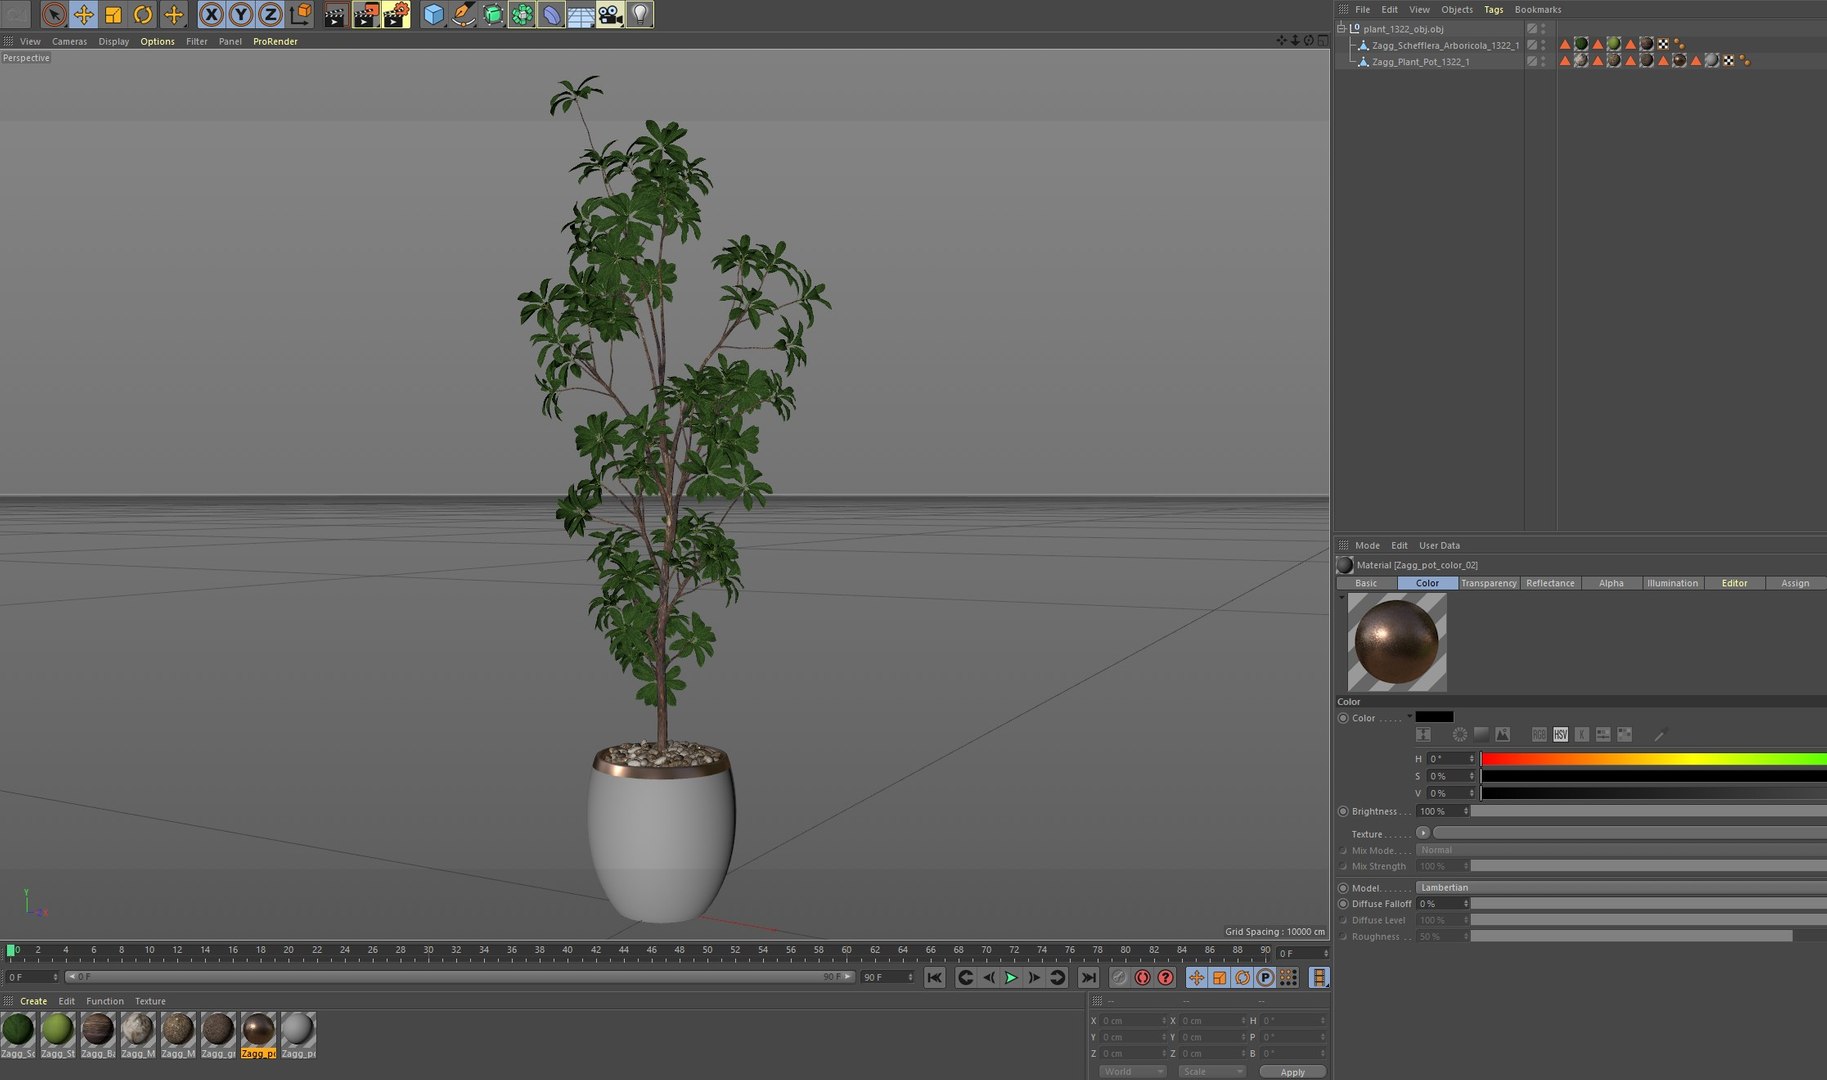Viewport: 1827px width, 1080px height.
Task: Switch to the Reflectance material tab
Action: click(x=1550, y=583)
